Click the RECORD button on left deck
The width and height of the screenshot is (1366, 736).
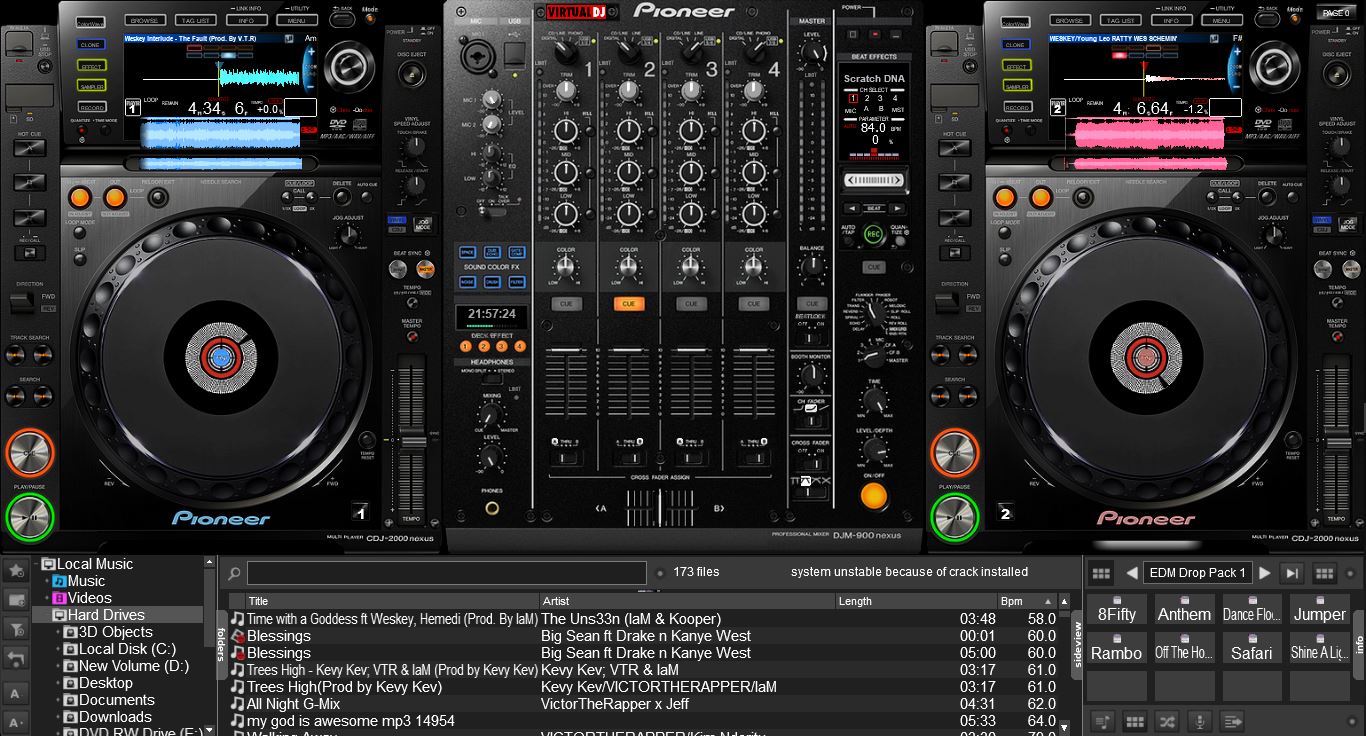91,108
